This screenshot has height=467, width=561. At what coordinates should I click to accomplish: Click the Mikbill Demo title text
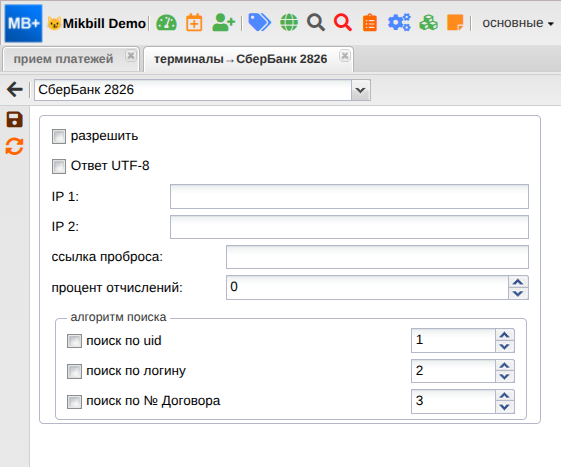104,24
